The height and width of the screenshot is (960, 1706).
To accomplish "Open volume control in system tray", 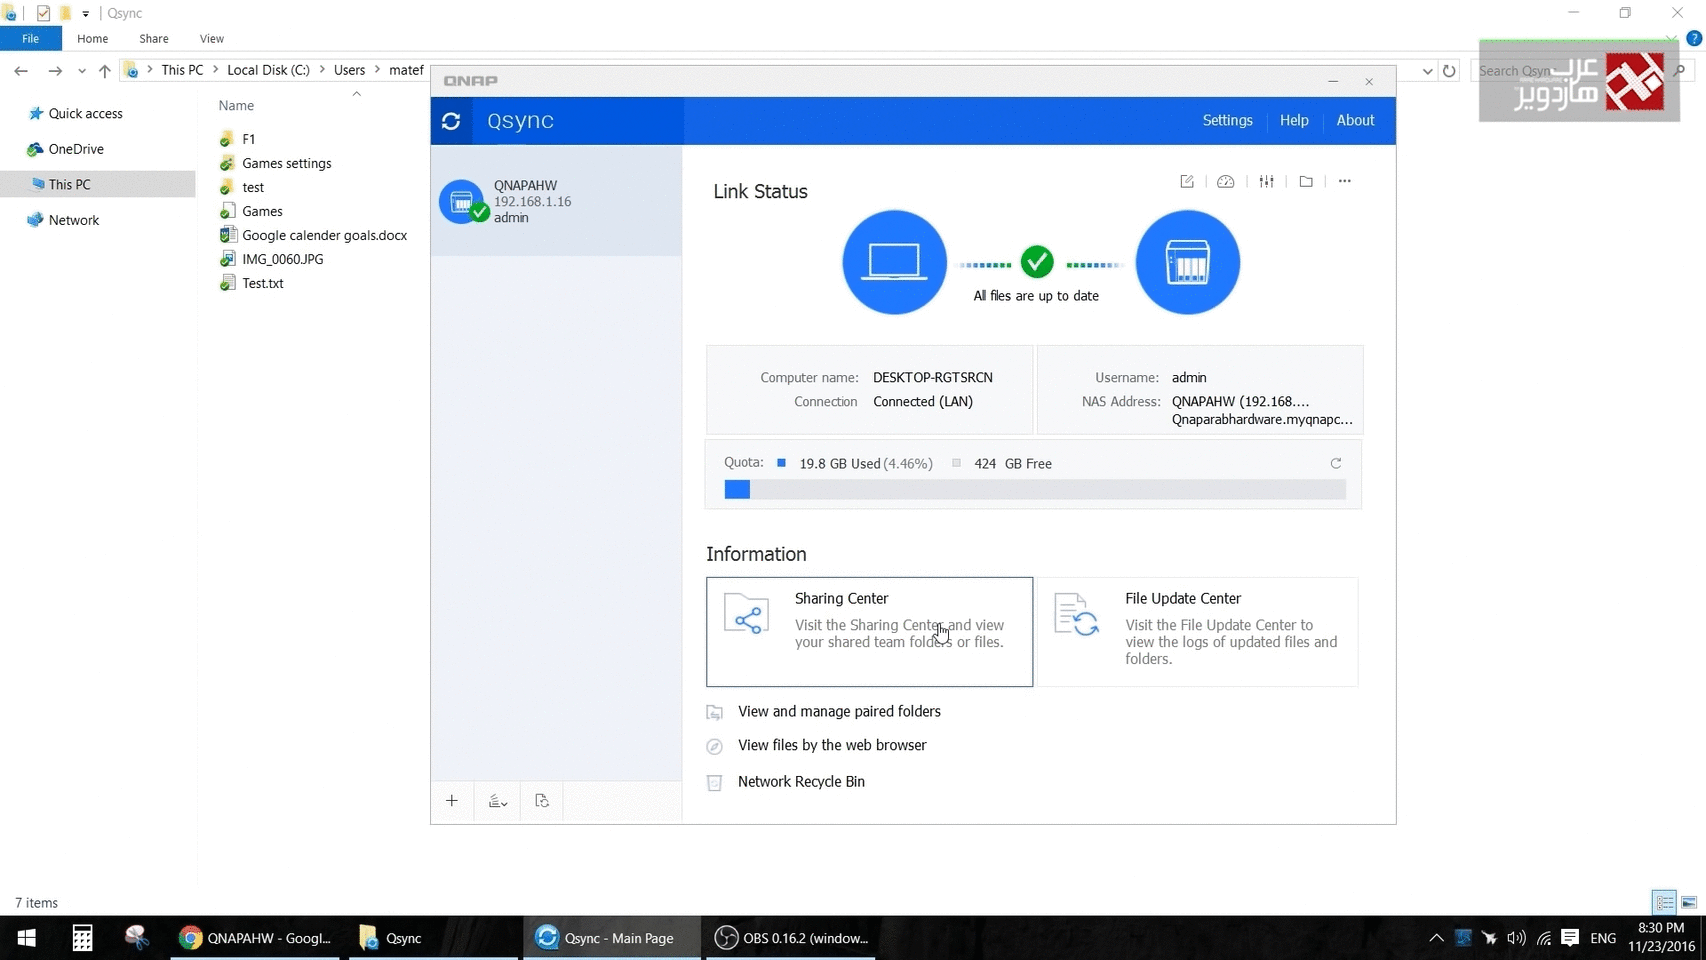I will pyautogui.click(x=1516, y=938).
